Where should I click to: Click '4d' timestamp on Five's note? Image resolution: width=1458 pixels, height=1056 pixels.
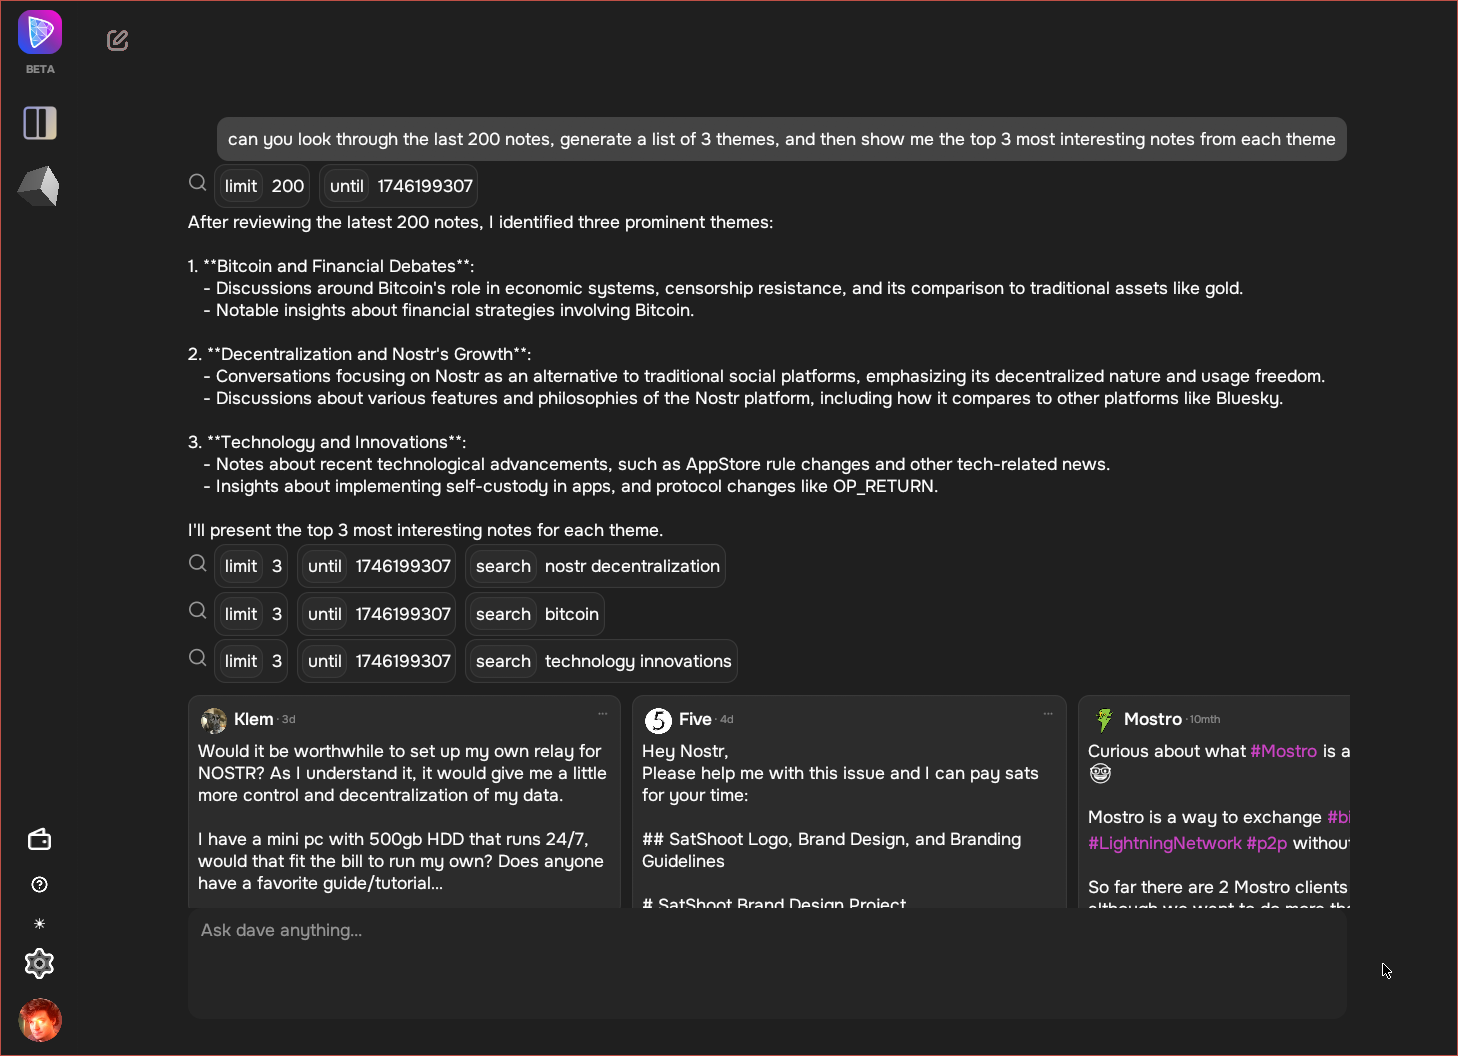pos(727,719)
